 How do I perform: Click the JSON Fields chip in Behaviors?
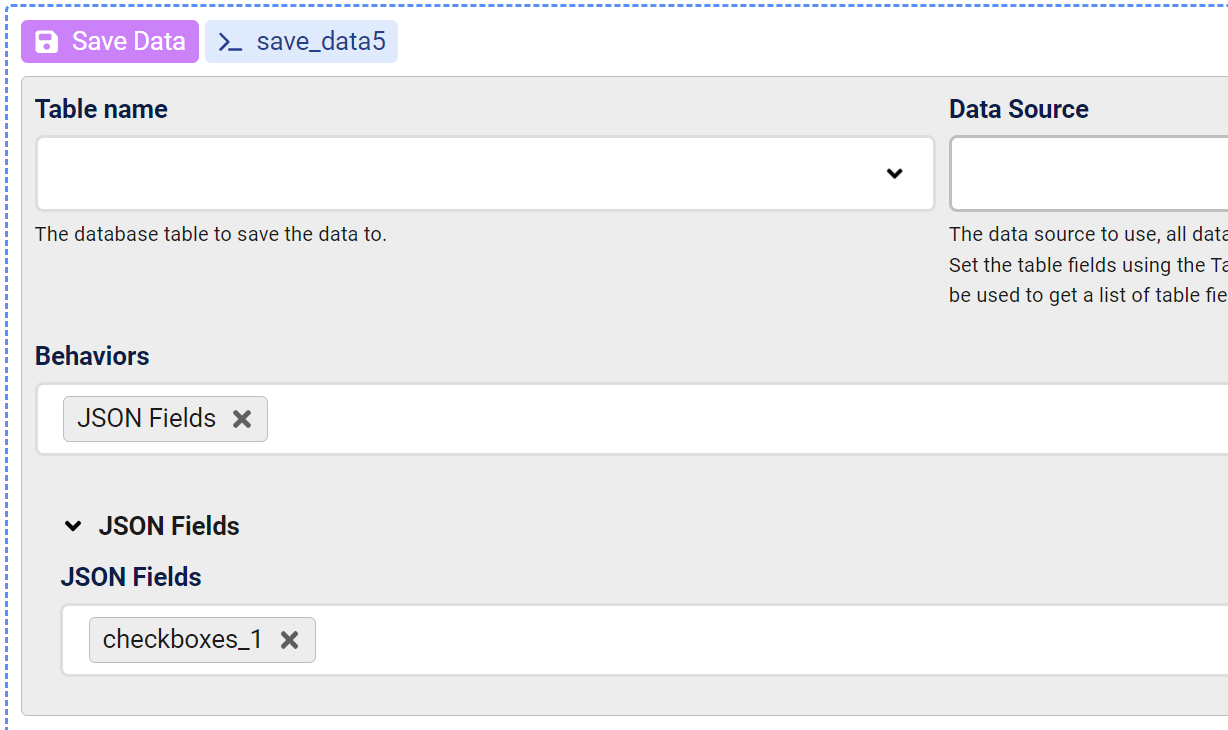click(x=146, y=419)
